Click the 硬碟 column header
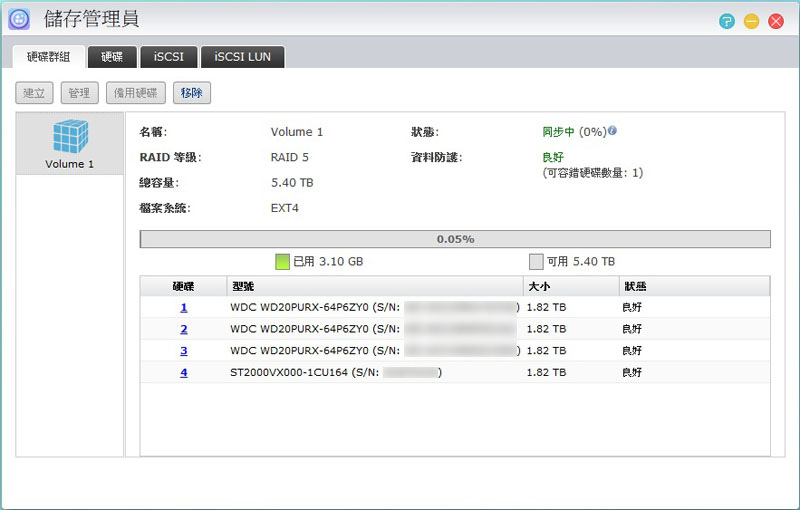Image resolution: width=800 pixels, height=510 pixels. tap(183, 286)
